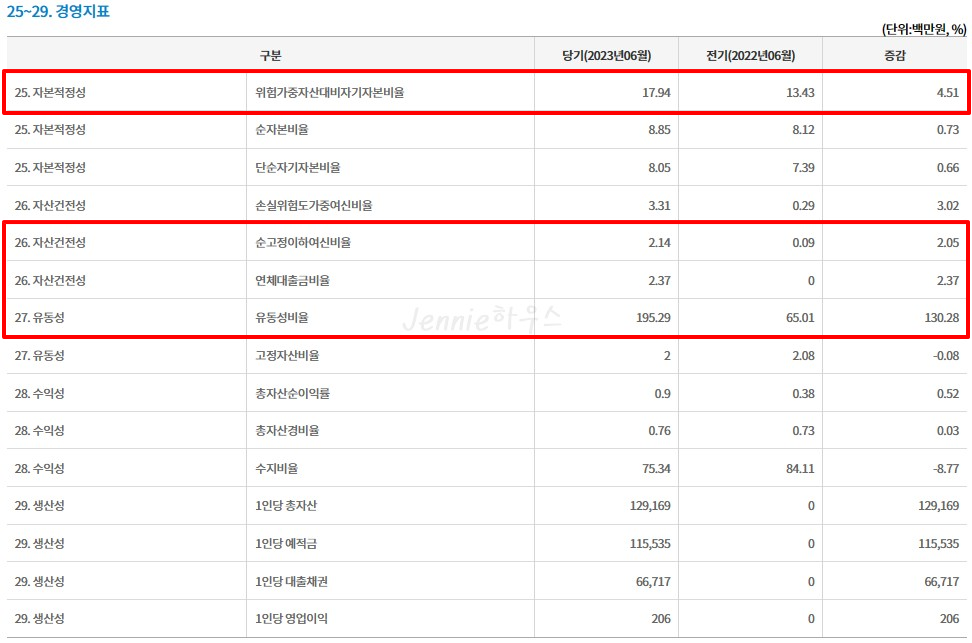Viewport: 972px width, 643px height.
Task: Select the 당기(2023년06월) column header
Action: tap(608, 55)
